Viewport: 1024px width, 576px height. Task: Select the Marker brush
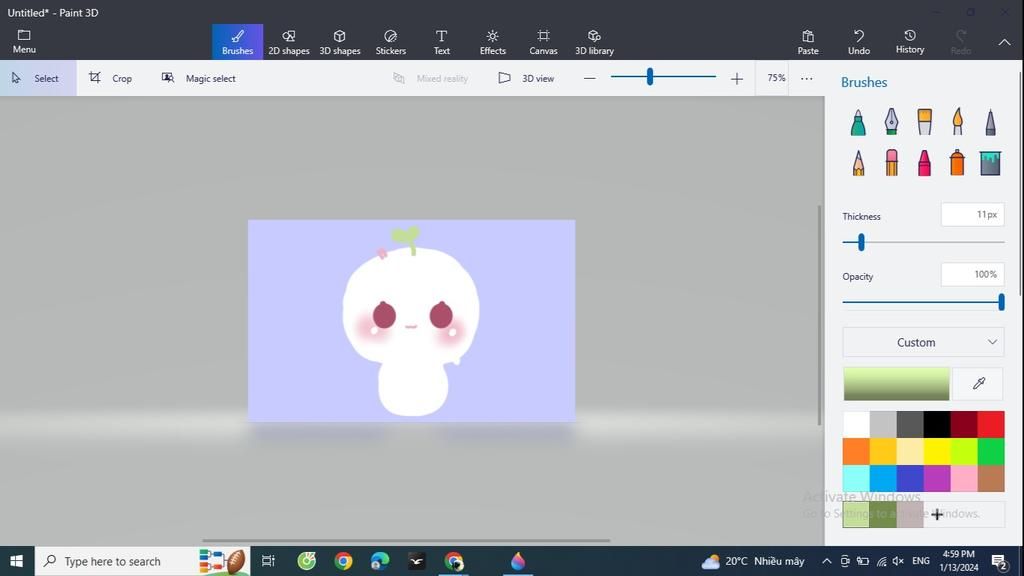[858, 122]
